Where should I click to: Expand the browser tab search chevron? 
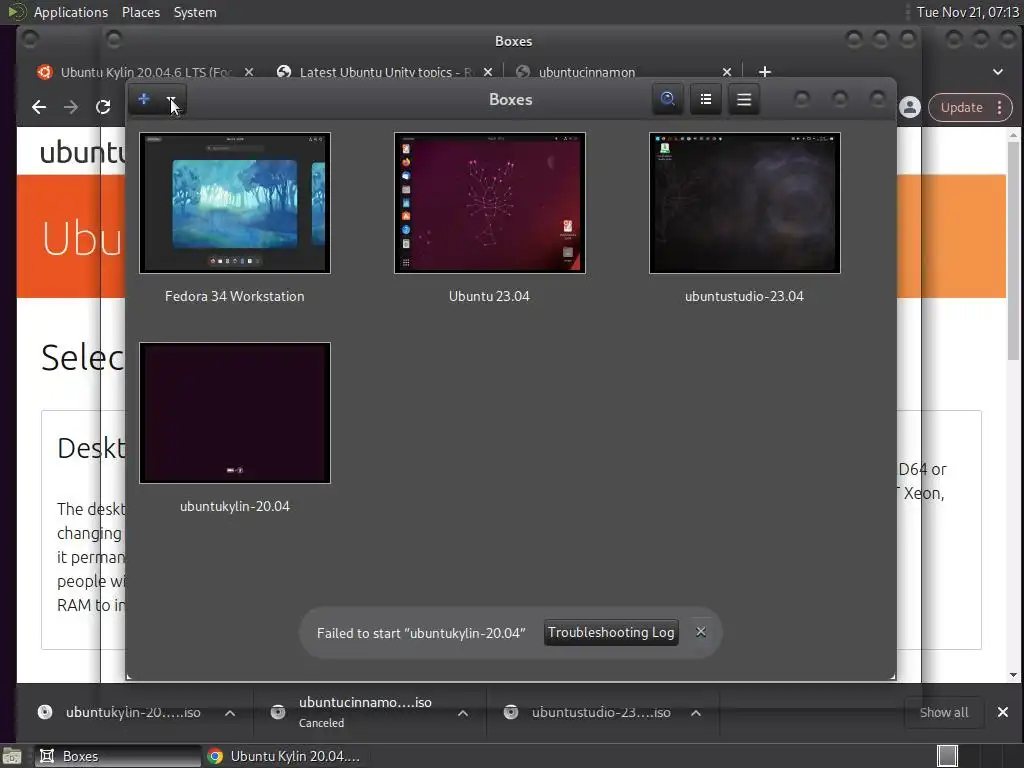tap(998, 72)
